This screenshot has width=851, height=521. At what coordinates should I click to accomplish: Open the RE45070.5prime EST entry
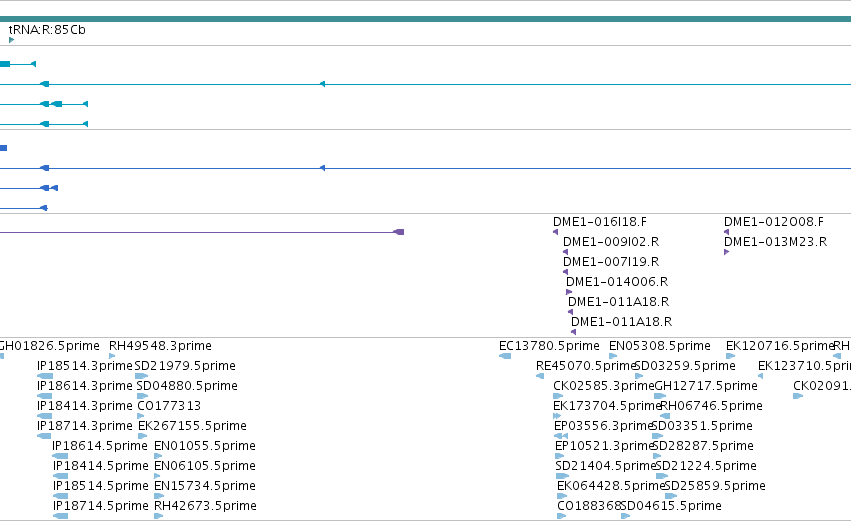pyautogui.click(x=585, y=366)
